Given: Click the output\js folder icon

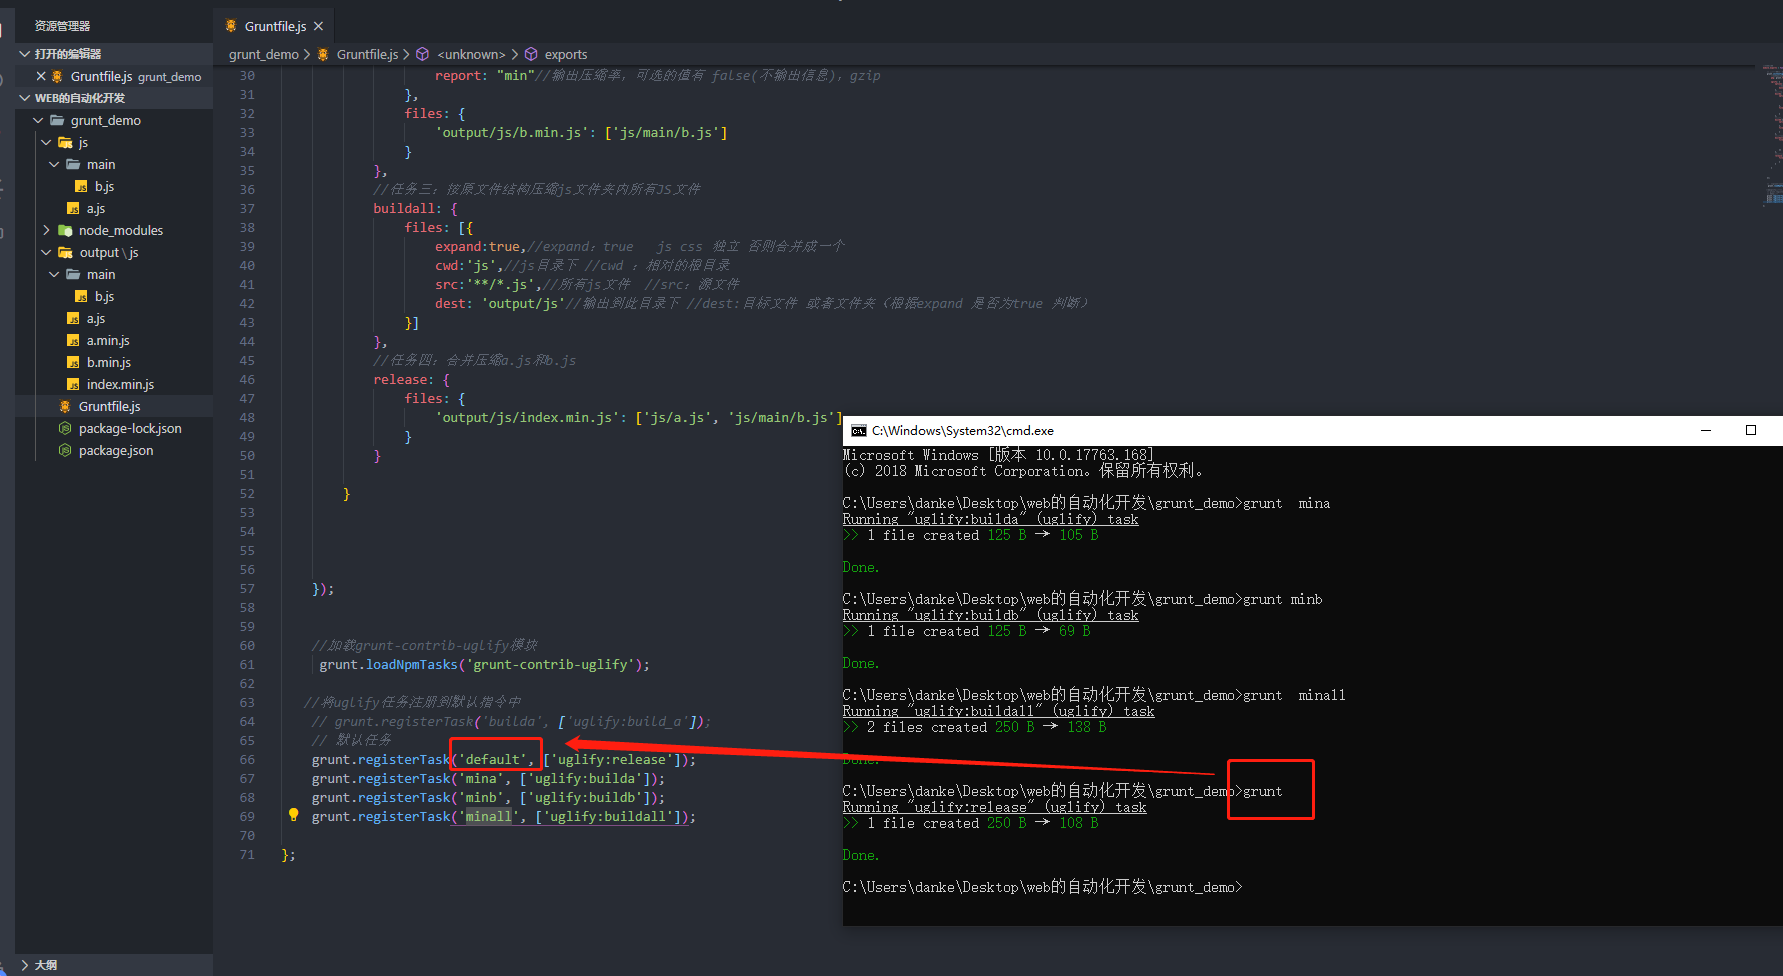Looking at the screenshot, I should tap(65, 252).
